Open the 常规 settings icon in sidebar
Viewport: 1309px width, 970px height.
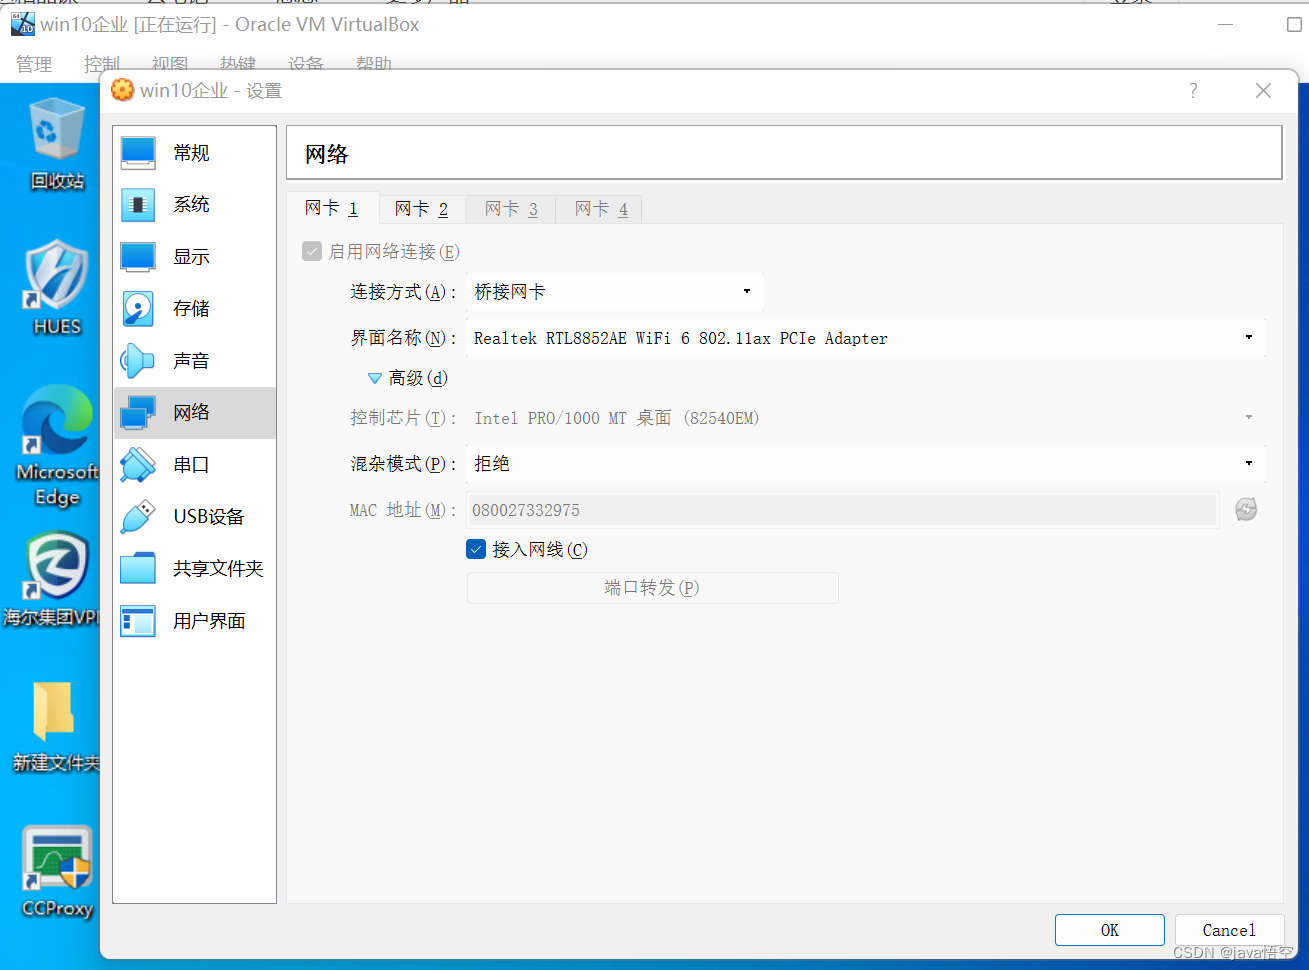[138, 152]
